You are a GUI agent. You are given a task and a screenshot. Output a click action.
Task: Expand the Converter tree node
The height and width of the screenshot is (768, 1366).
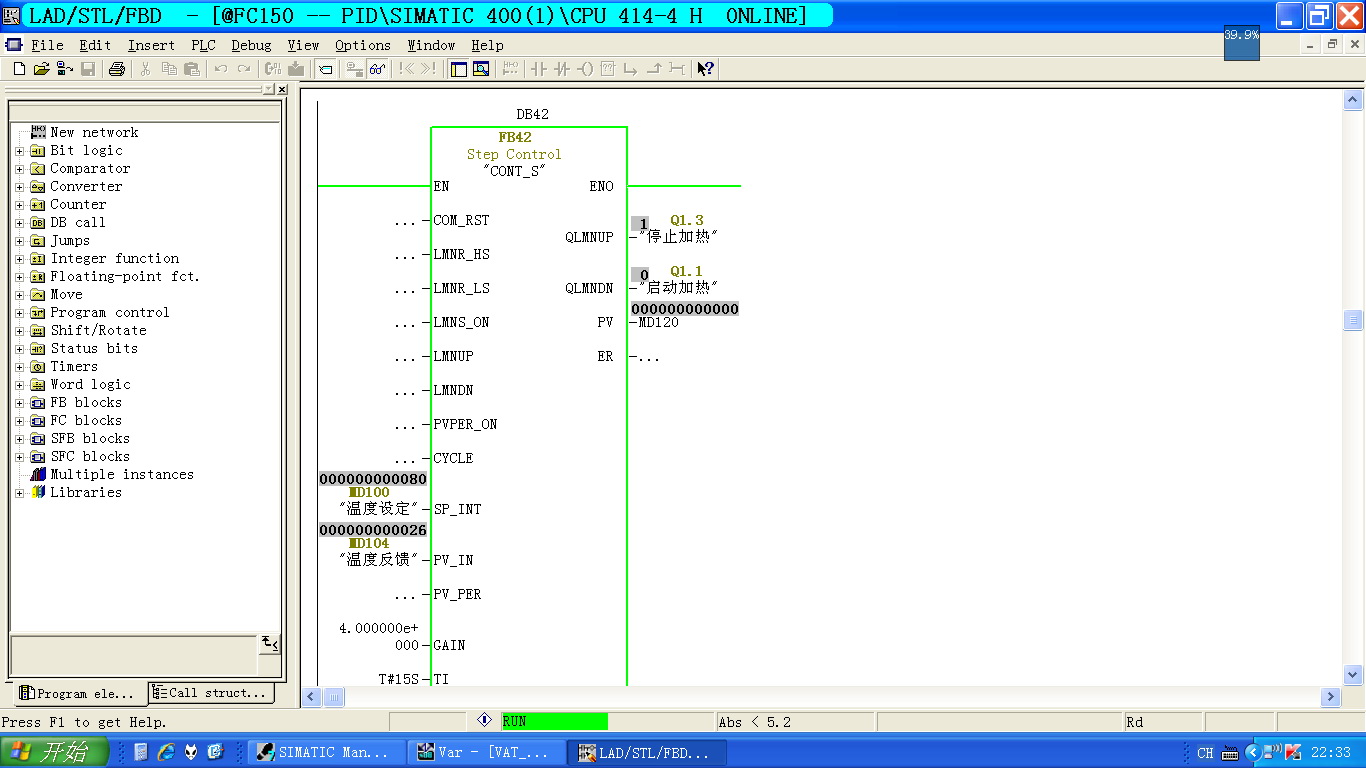pyautogui.click(x=19, y=187)
